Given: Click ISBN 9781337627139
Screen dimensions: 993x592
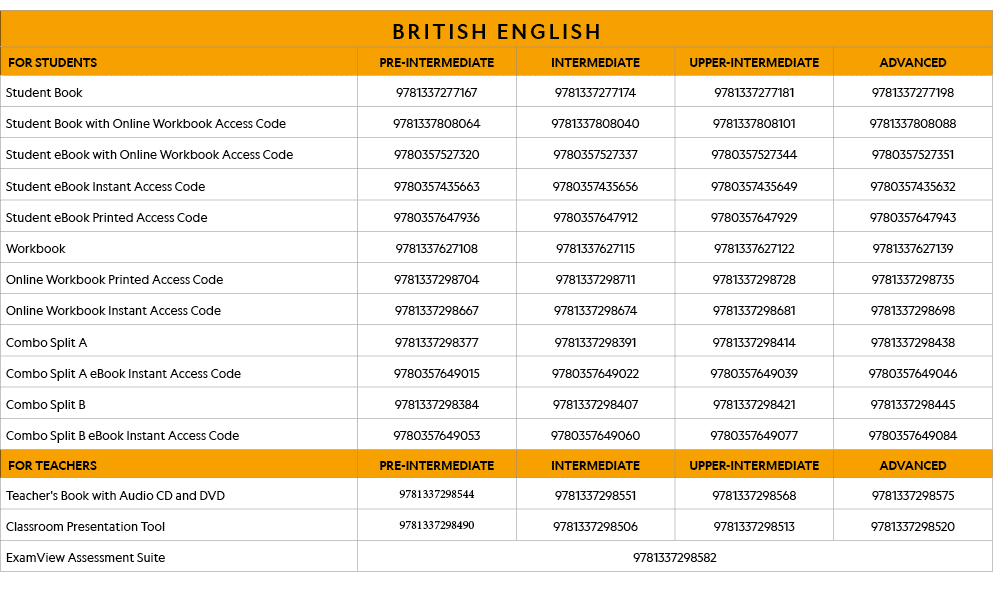Looking at the screenshot, I should pyautogui.click(x=912, y=249).
